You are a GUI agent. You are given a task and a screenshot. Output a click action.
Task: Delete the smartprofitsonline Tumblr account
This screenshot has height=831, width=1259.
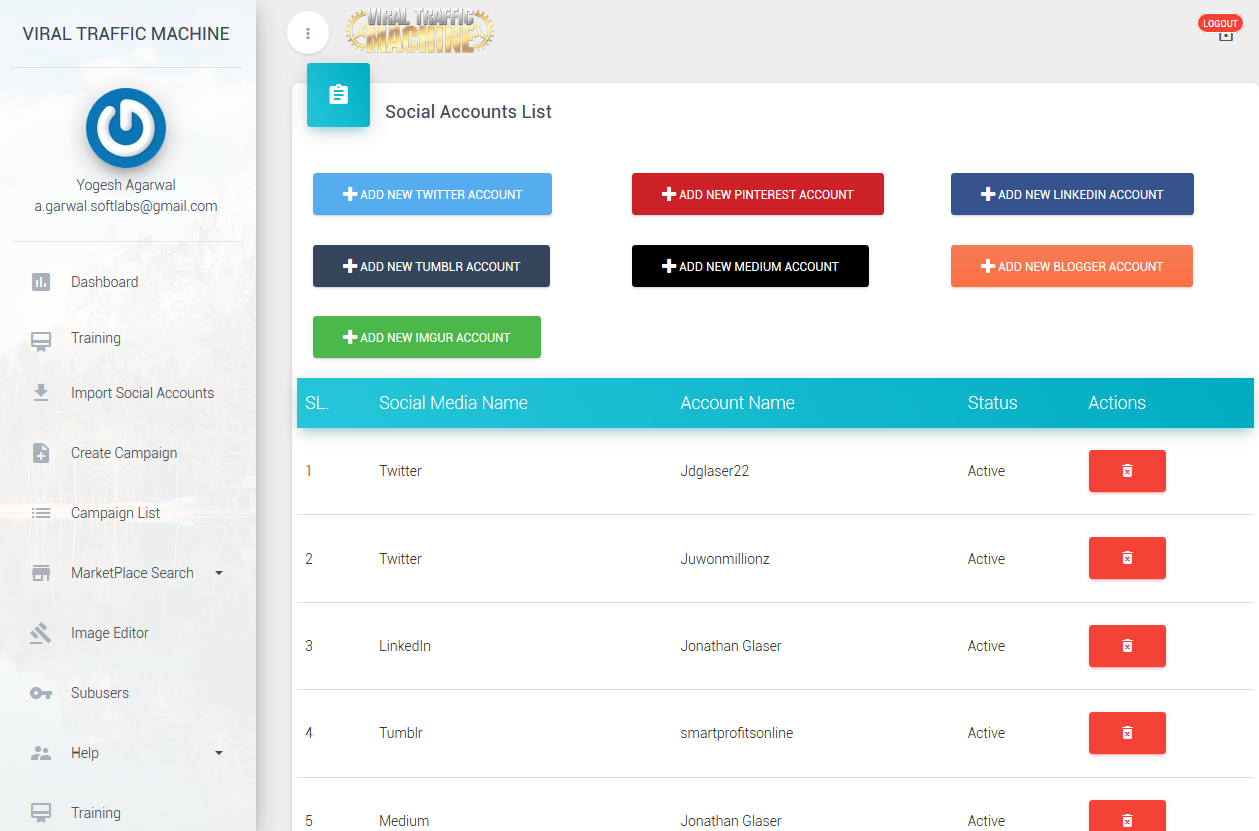[1127, 733]
